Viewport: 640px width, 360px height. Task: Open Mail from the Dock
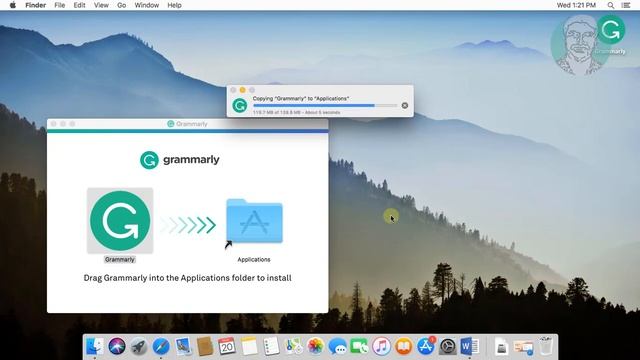[x=183, y=347]
